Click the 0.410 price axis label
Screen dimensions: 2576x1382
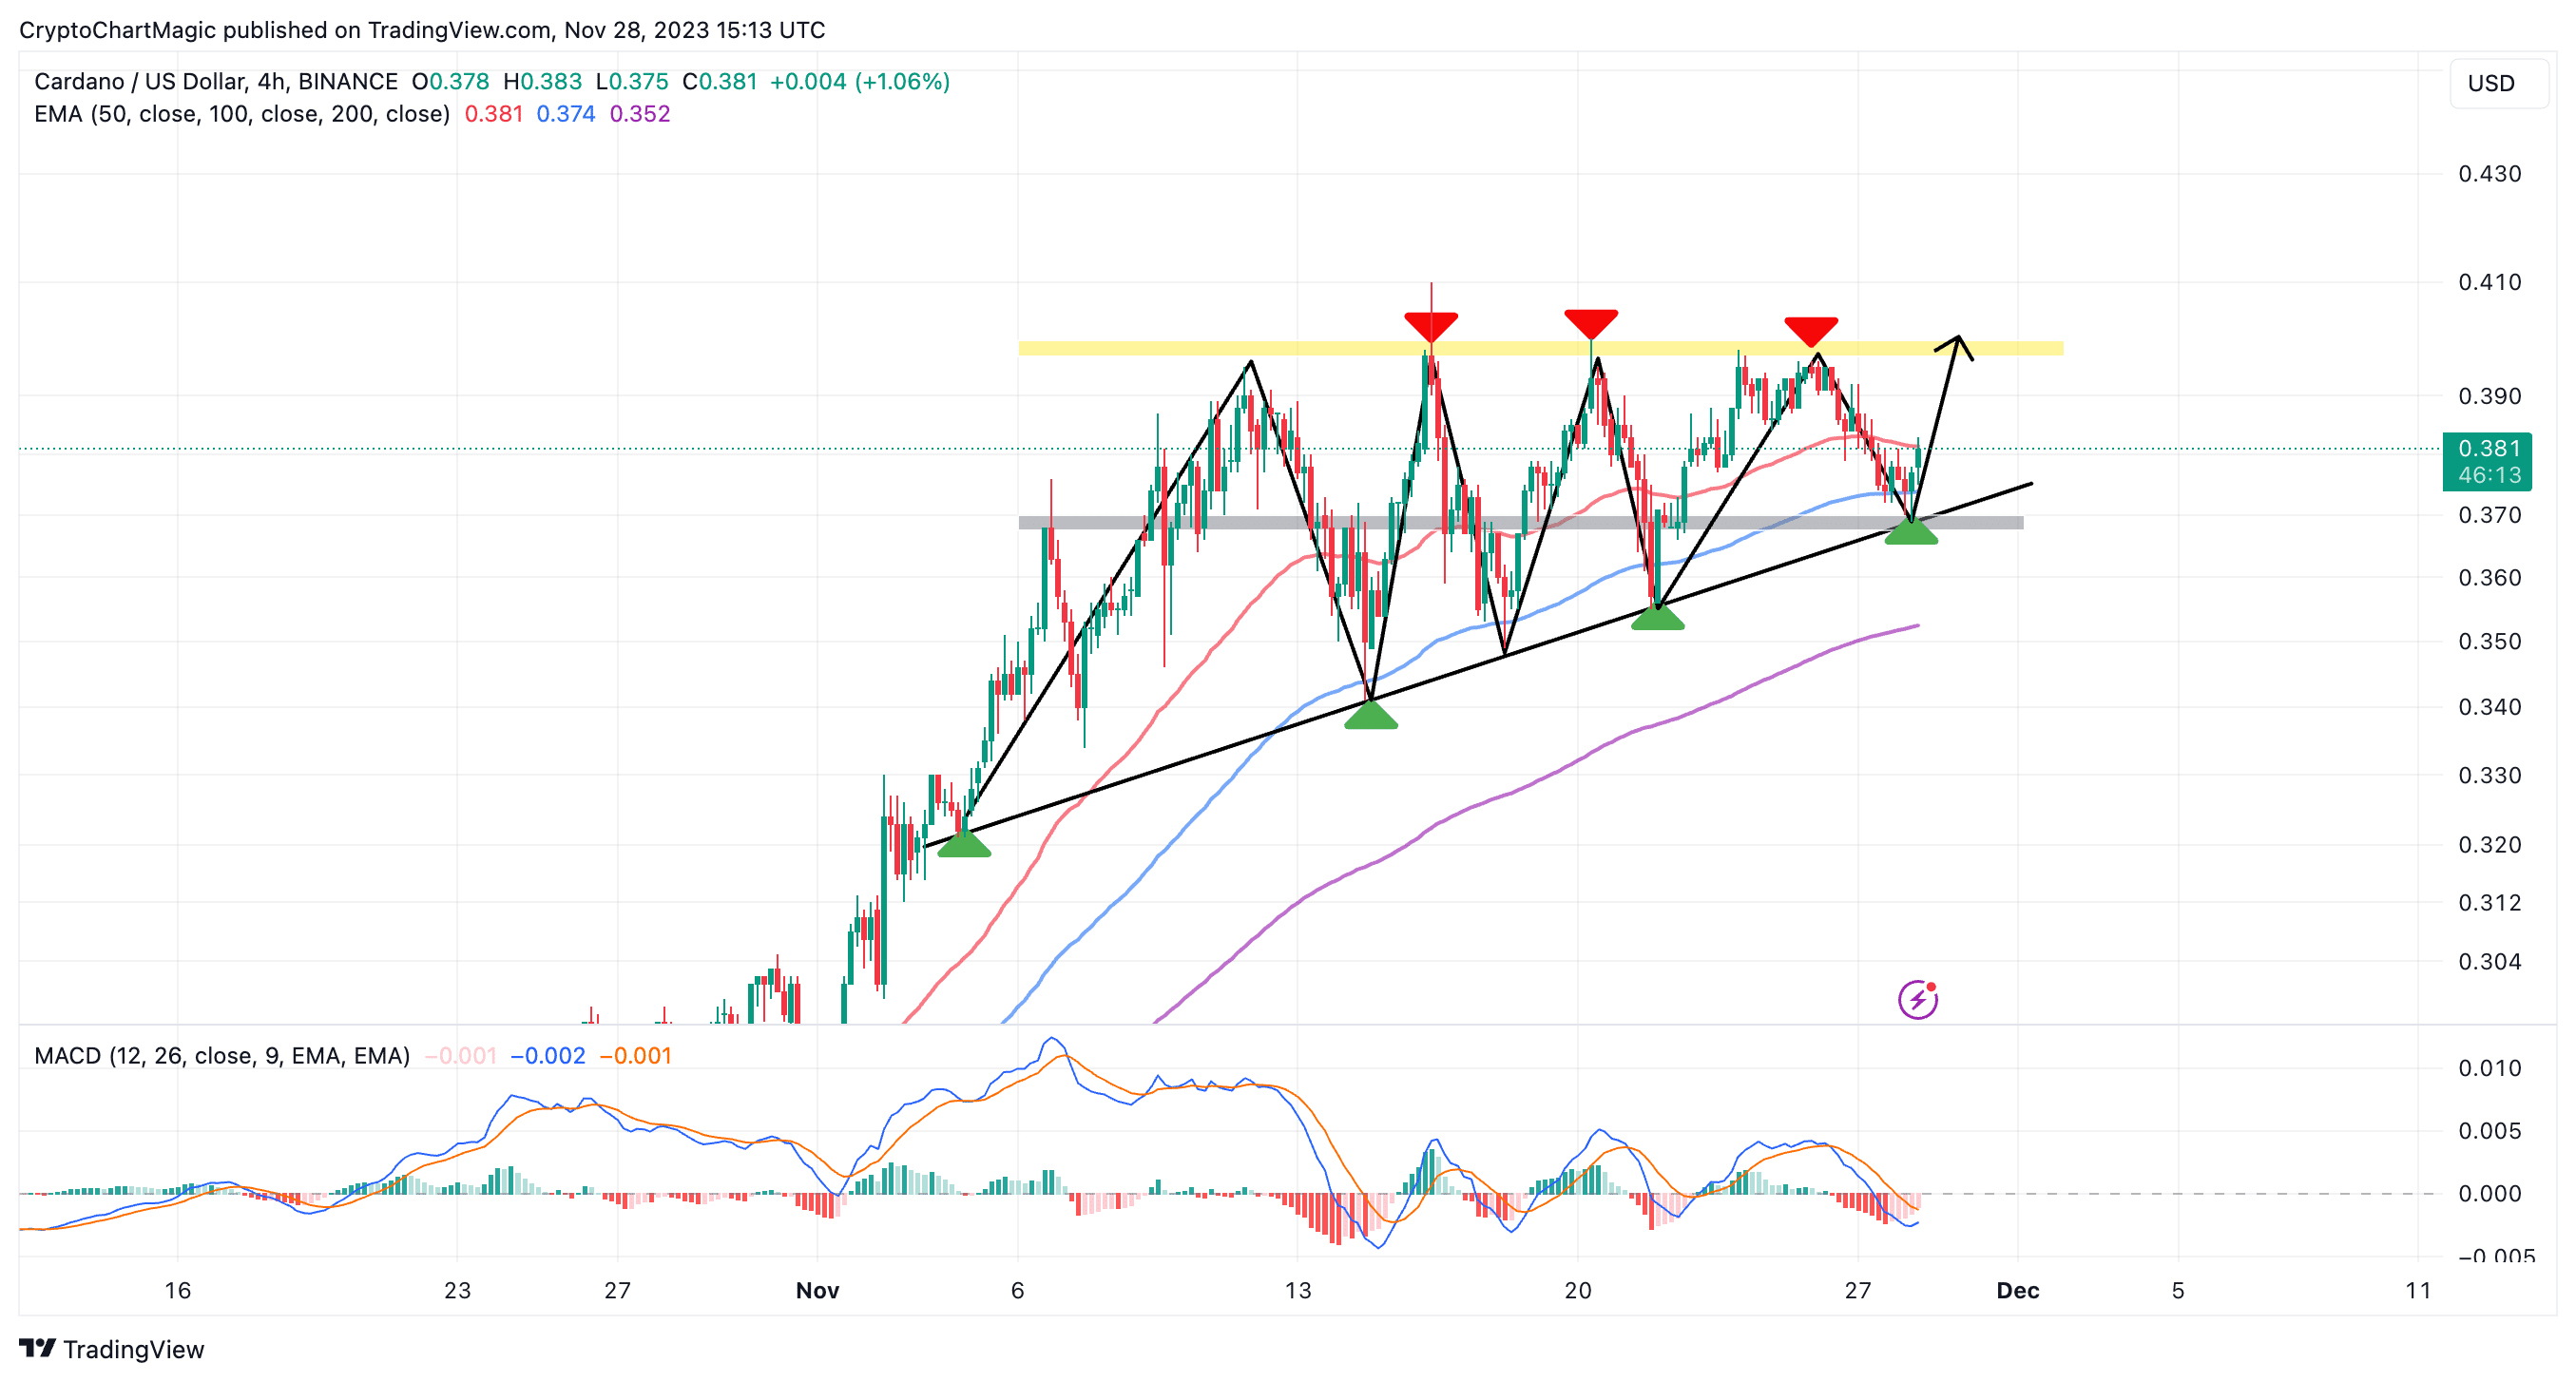click(x=2490, y=282)
